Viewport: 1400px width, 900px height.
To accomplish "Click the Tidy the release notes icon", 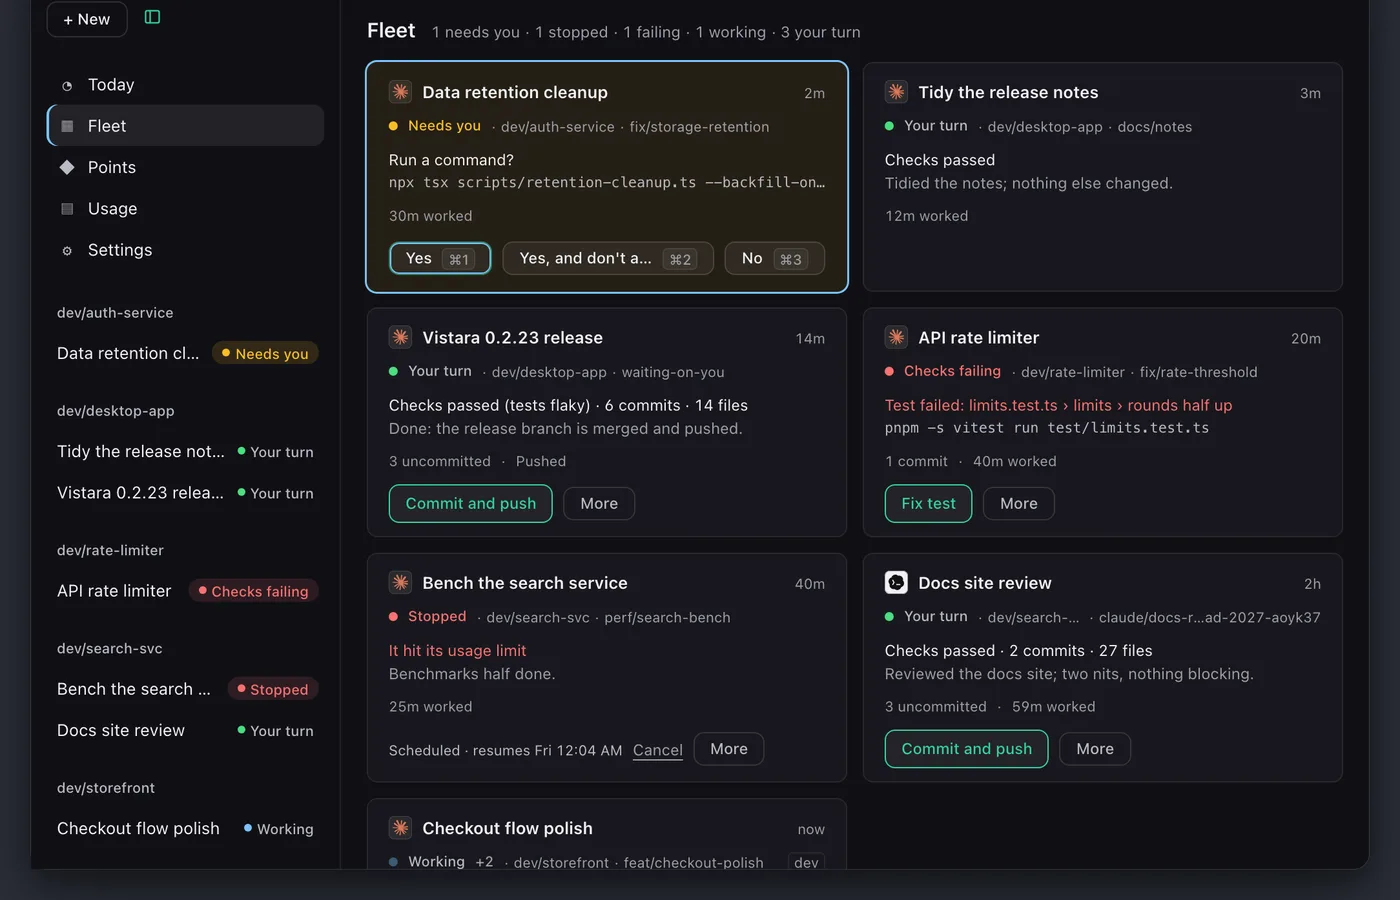I will click(x=896, y=92).
